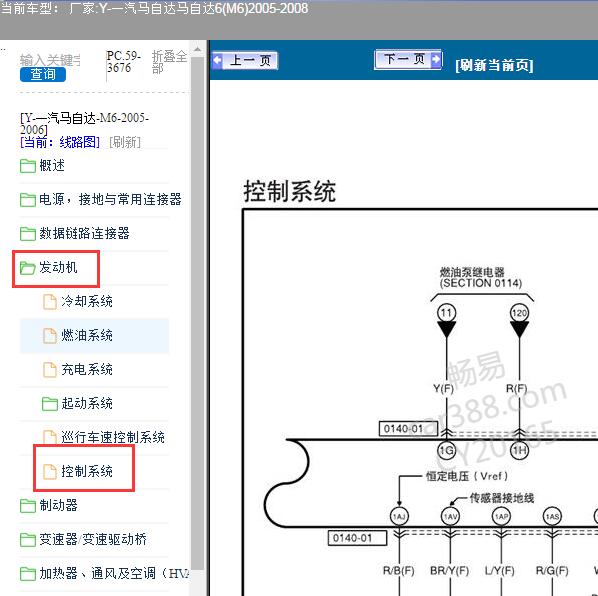Click the 恒定电压 (Vref) label
This screenshot has height=596, width=598.
click(467, 476)
